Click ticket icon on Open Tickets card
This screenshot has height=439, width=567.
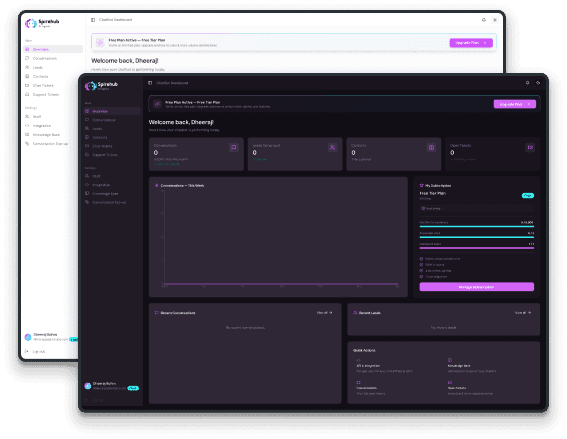pos(530,147)
